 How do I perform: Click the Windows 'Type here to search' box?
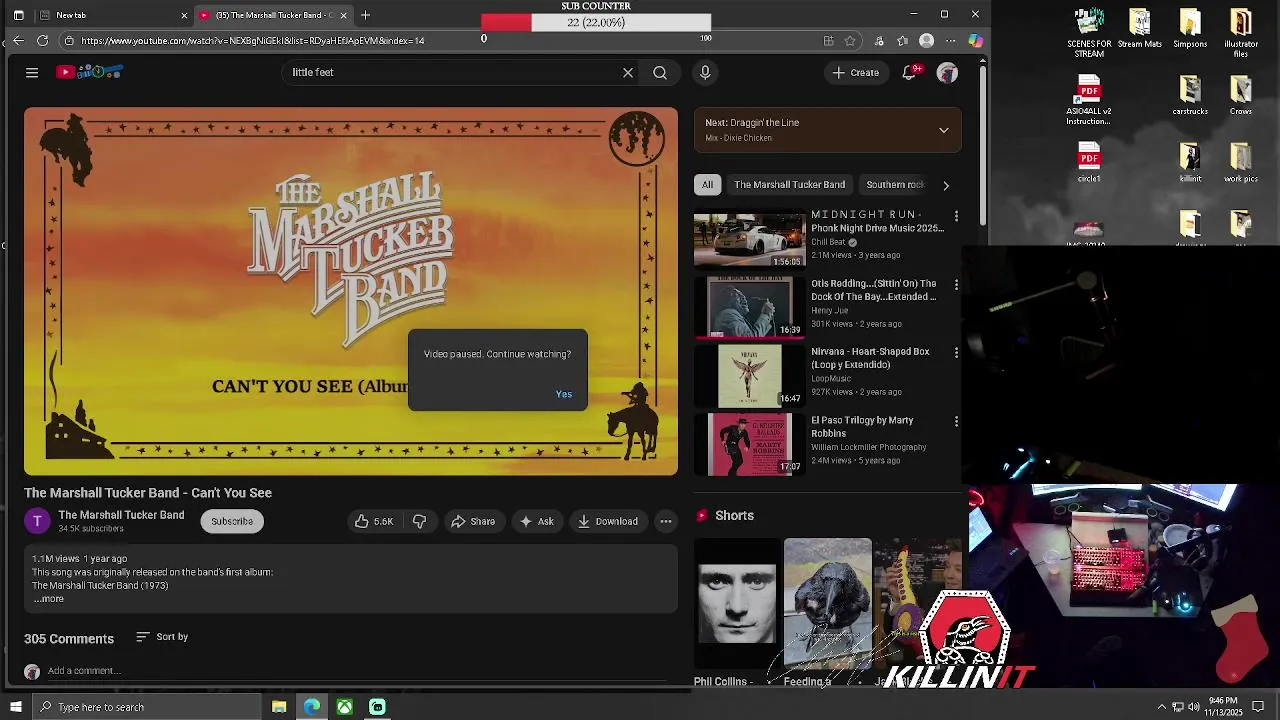click(x=146, y=707)
